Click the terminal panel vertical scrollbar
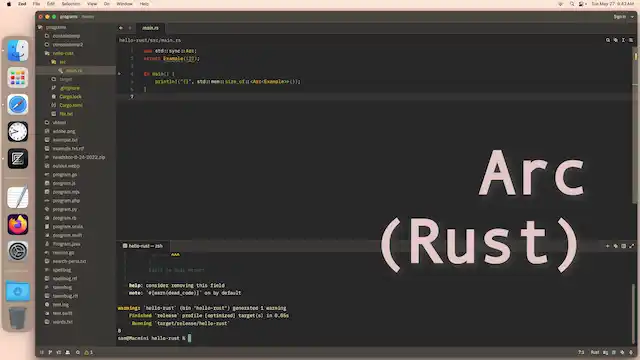This screenshot has width=640, height=360. point(633,313)
